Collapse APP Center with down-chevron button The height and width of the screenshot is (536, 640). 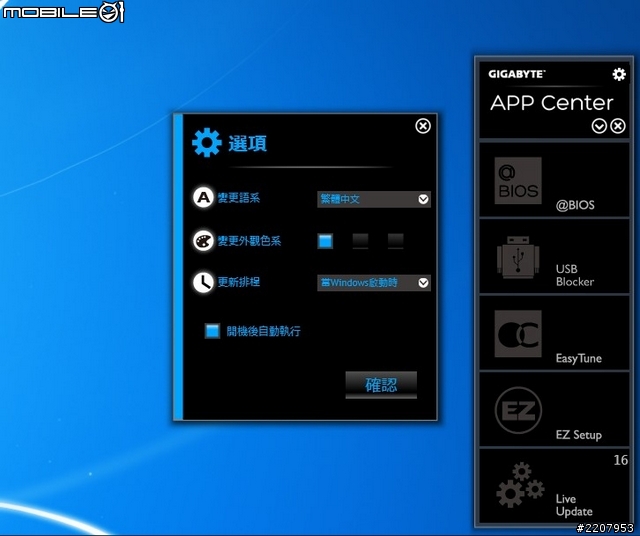pyautogui.click(x=599, y=126)
